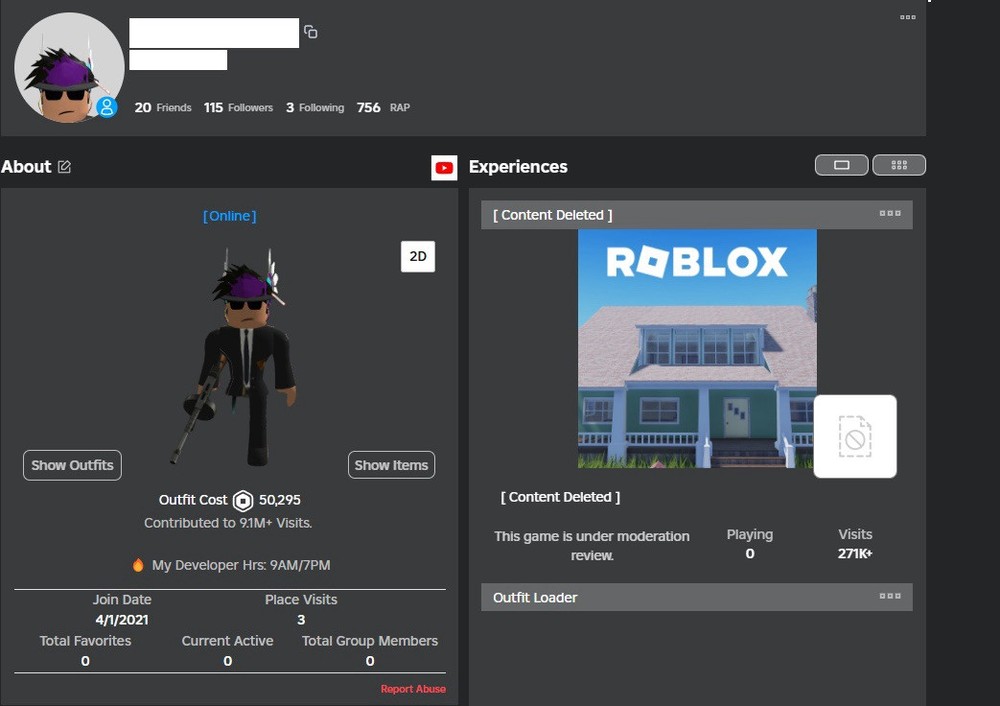1000x706 pixels.
Task: Copy the username with the copy icon
Action: click(310, 31)
